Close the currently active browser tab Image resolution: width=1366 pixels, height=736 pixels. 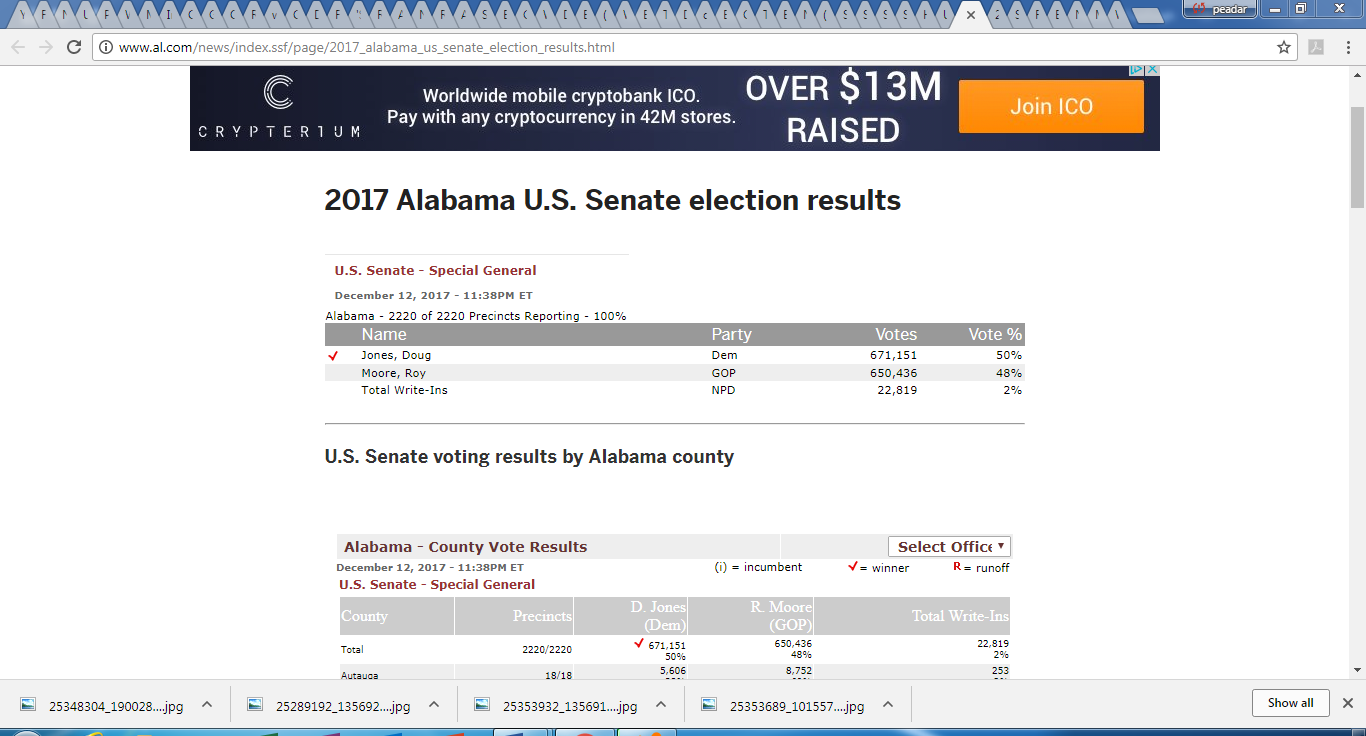click(970, 15)
